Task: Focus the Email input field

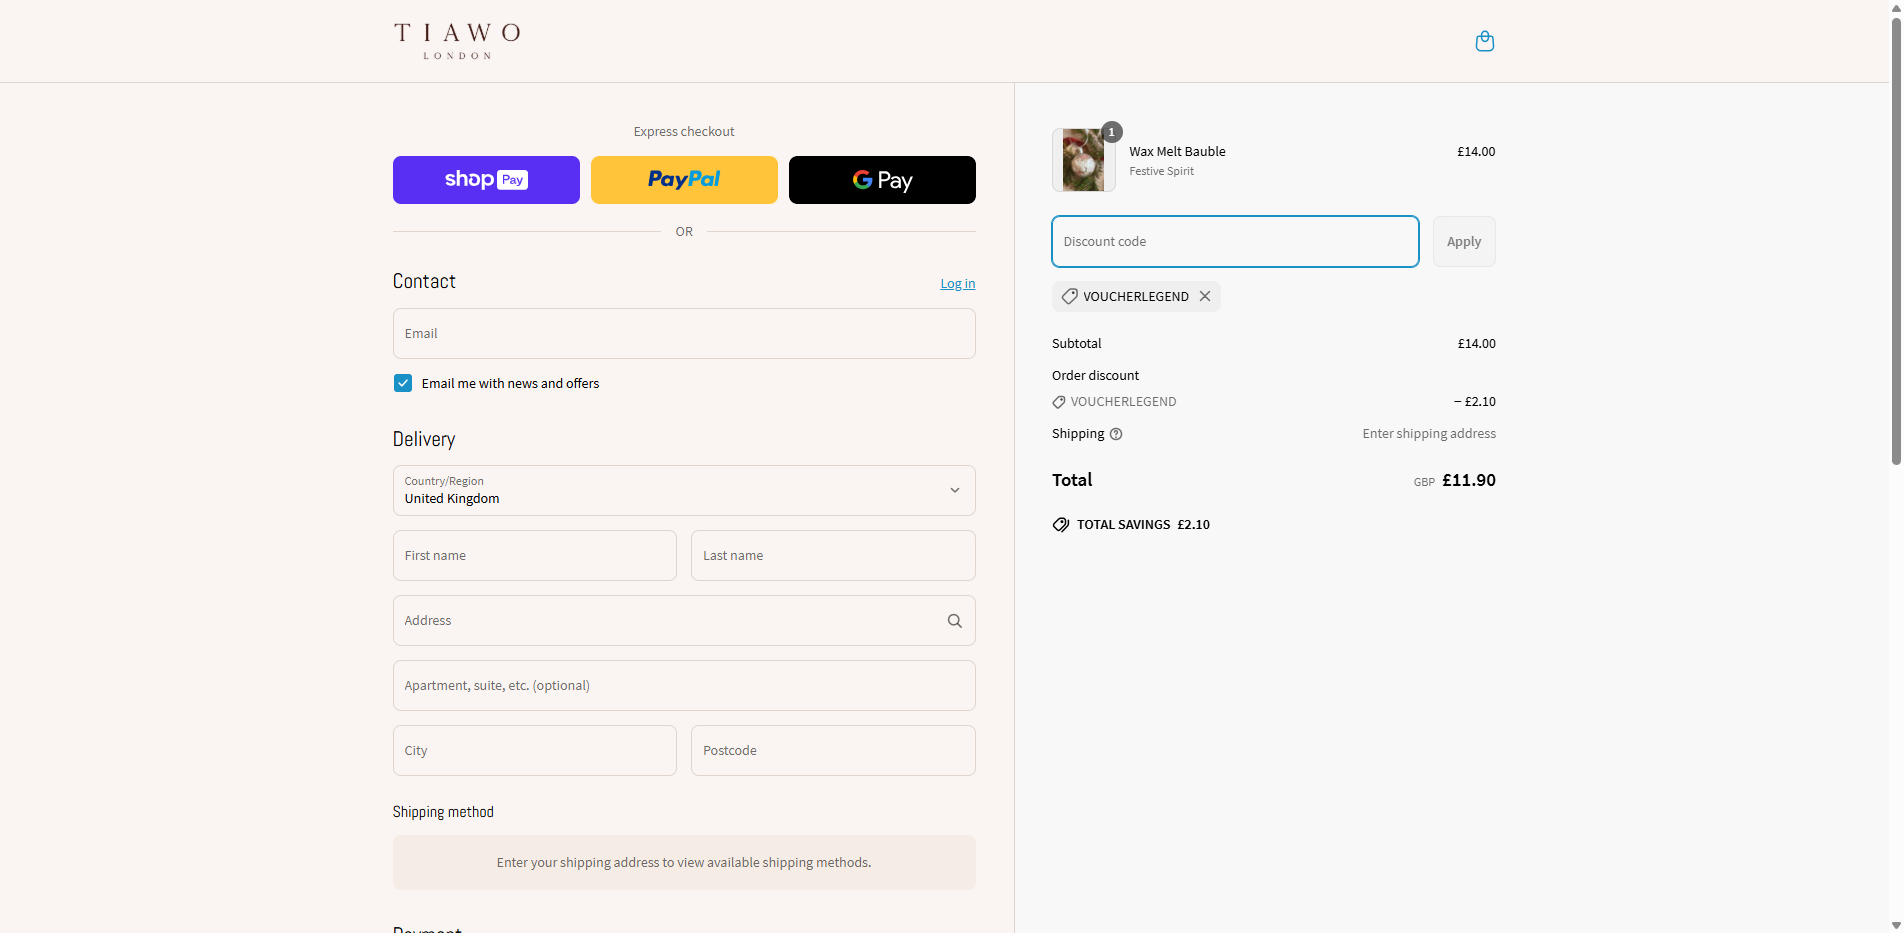Action: pyautogui.click(x=684, y=333)
